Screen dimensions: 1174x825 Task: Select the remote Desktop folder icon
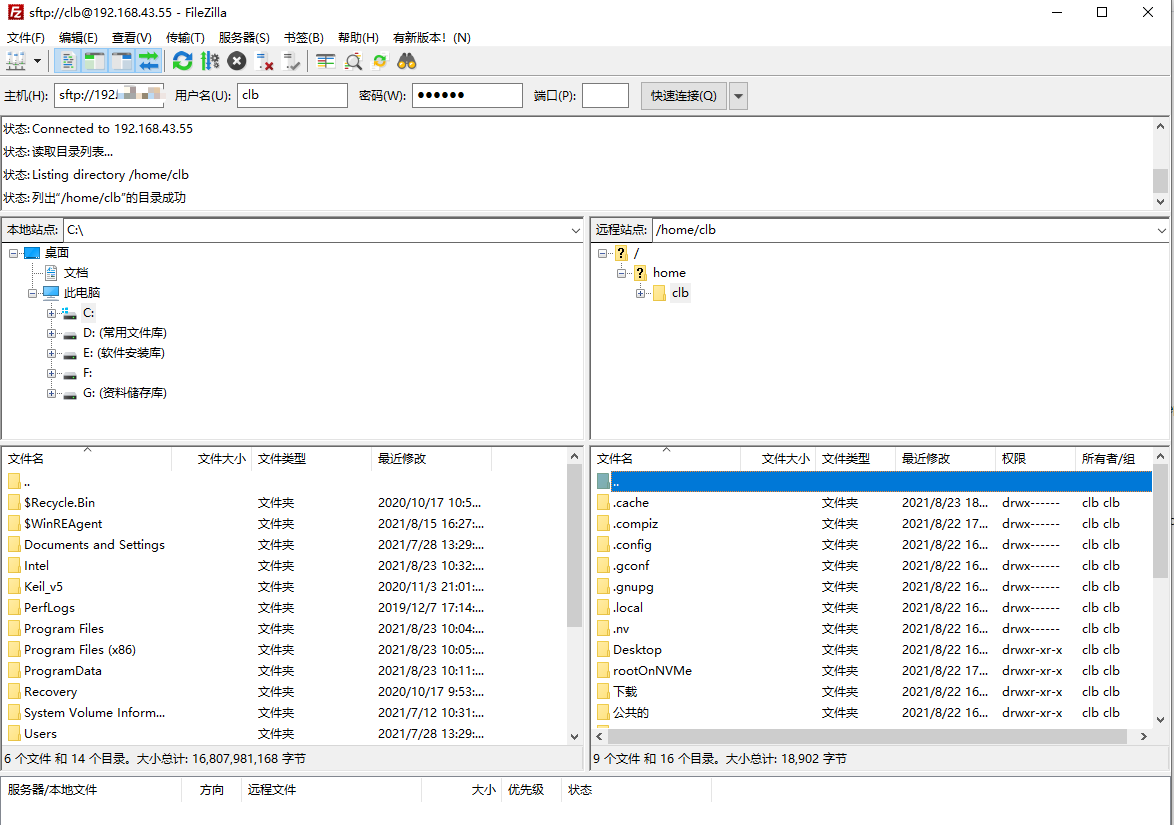click(x=603, y=650)
